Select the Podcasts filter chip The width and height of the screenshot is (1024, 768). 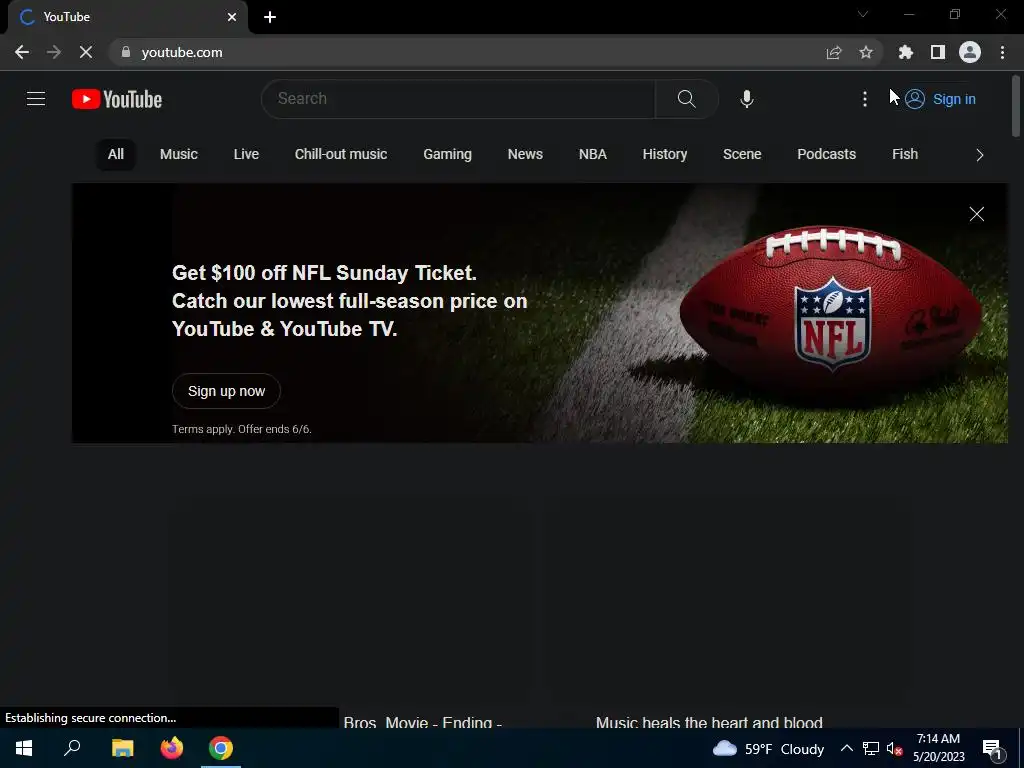coord(826,154)
